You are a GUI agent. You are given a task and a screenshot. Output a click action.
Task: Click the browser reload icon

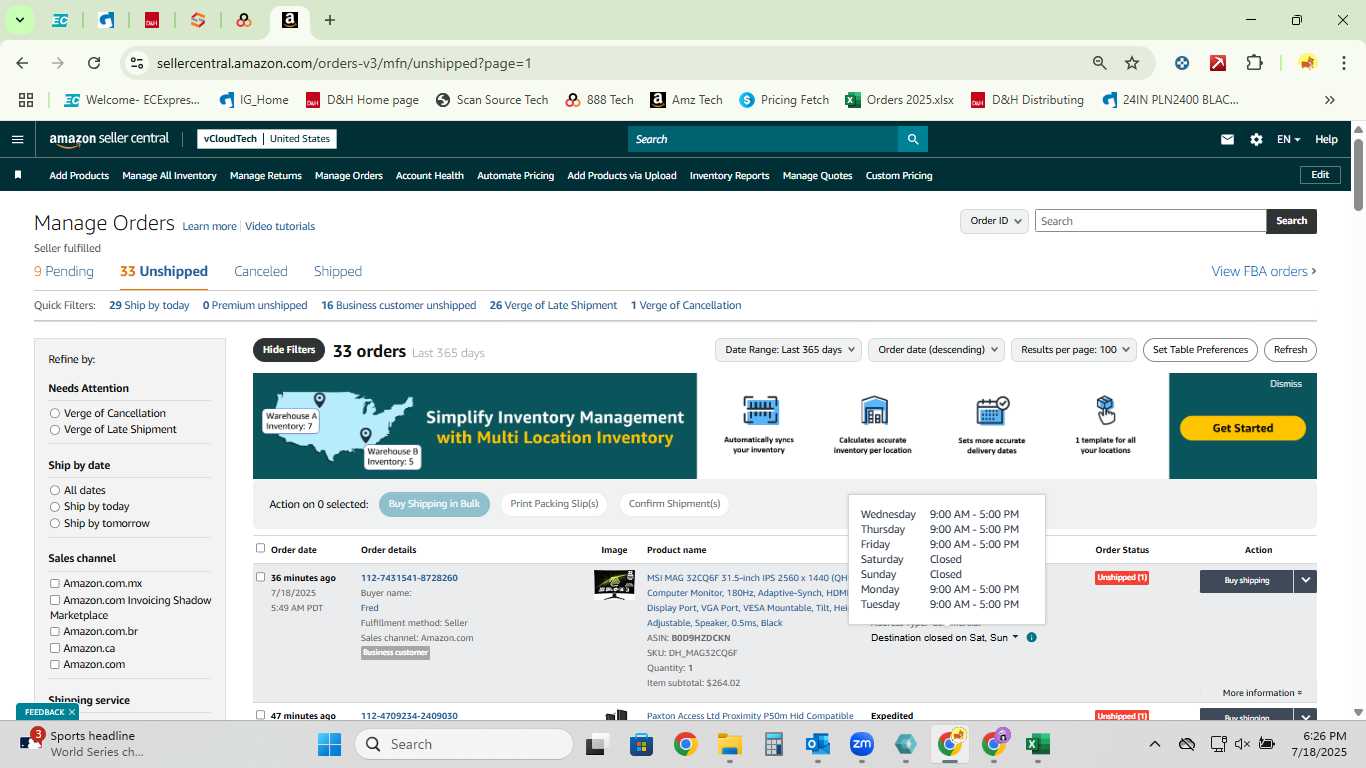94,63
